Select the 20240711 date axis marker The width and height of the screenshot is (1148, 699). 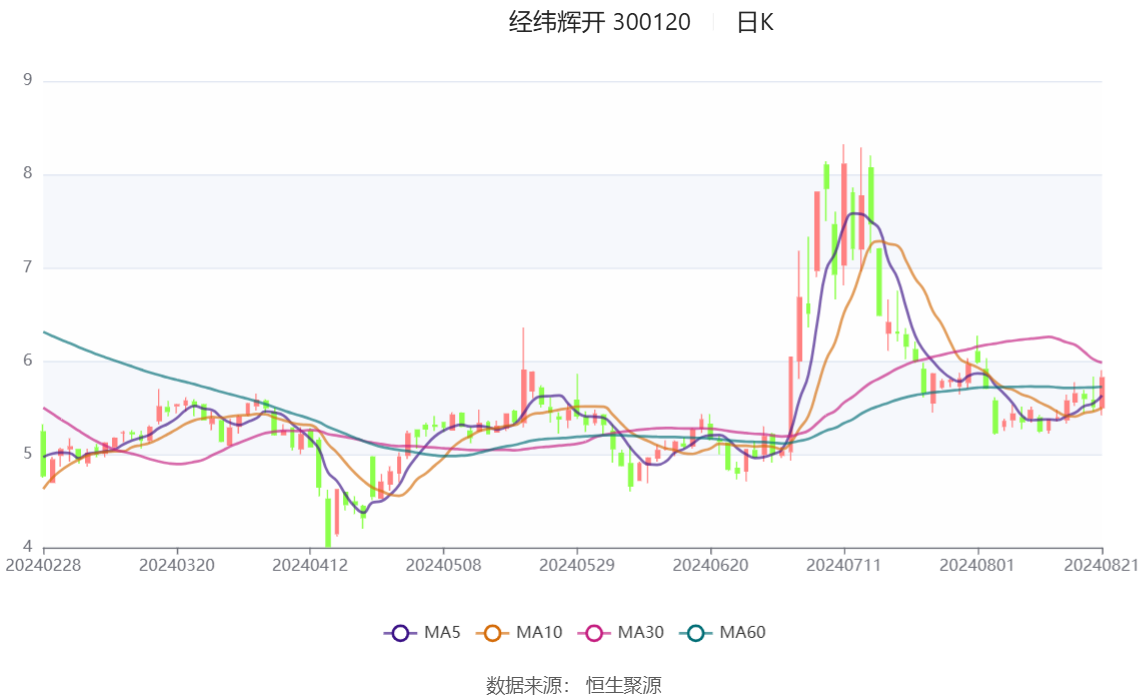pyautogui.click(x=843, y=565)
